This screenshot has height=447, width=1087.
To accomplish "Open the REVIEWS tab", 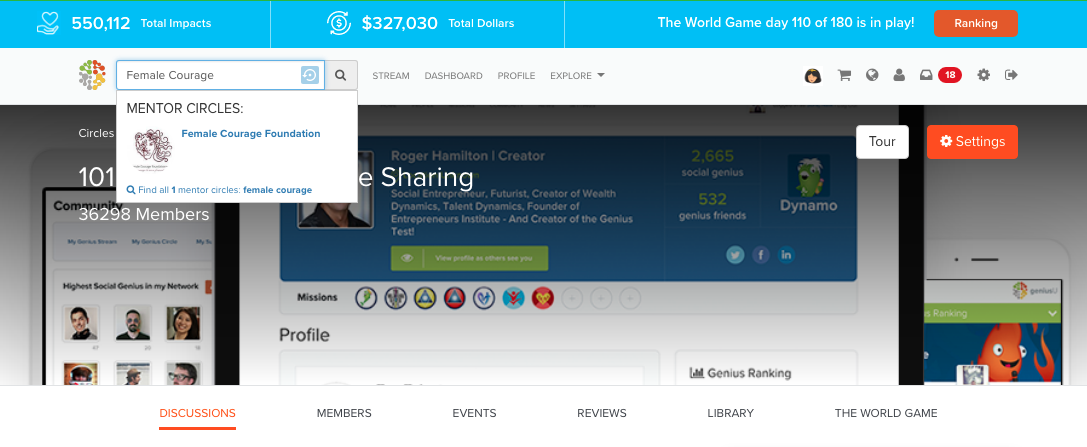I will tap(602, 413).
